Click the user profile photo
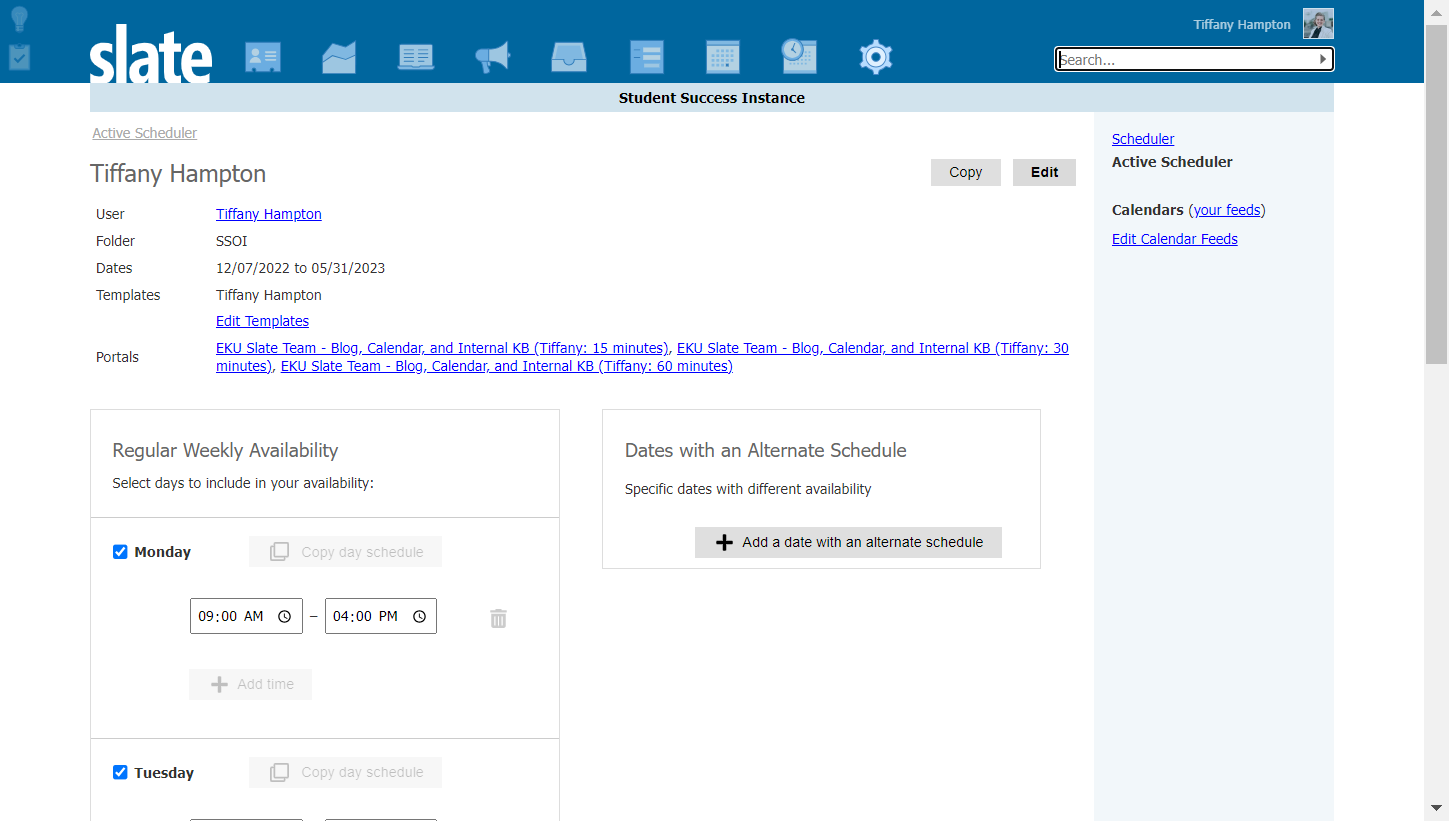Screen dimensions: 1449x821 (x=1318, y=24)
